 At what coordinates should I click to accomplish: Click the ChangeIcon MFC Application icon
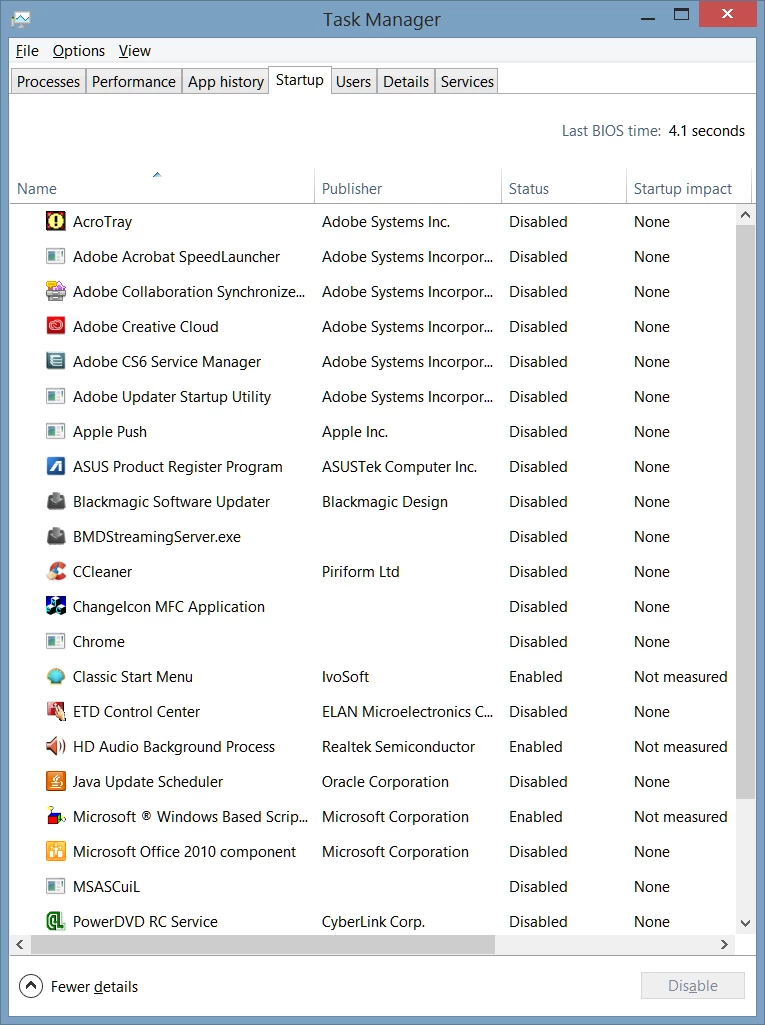[x=56, y=606]
